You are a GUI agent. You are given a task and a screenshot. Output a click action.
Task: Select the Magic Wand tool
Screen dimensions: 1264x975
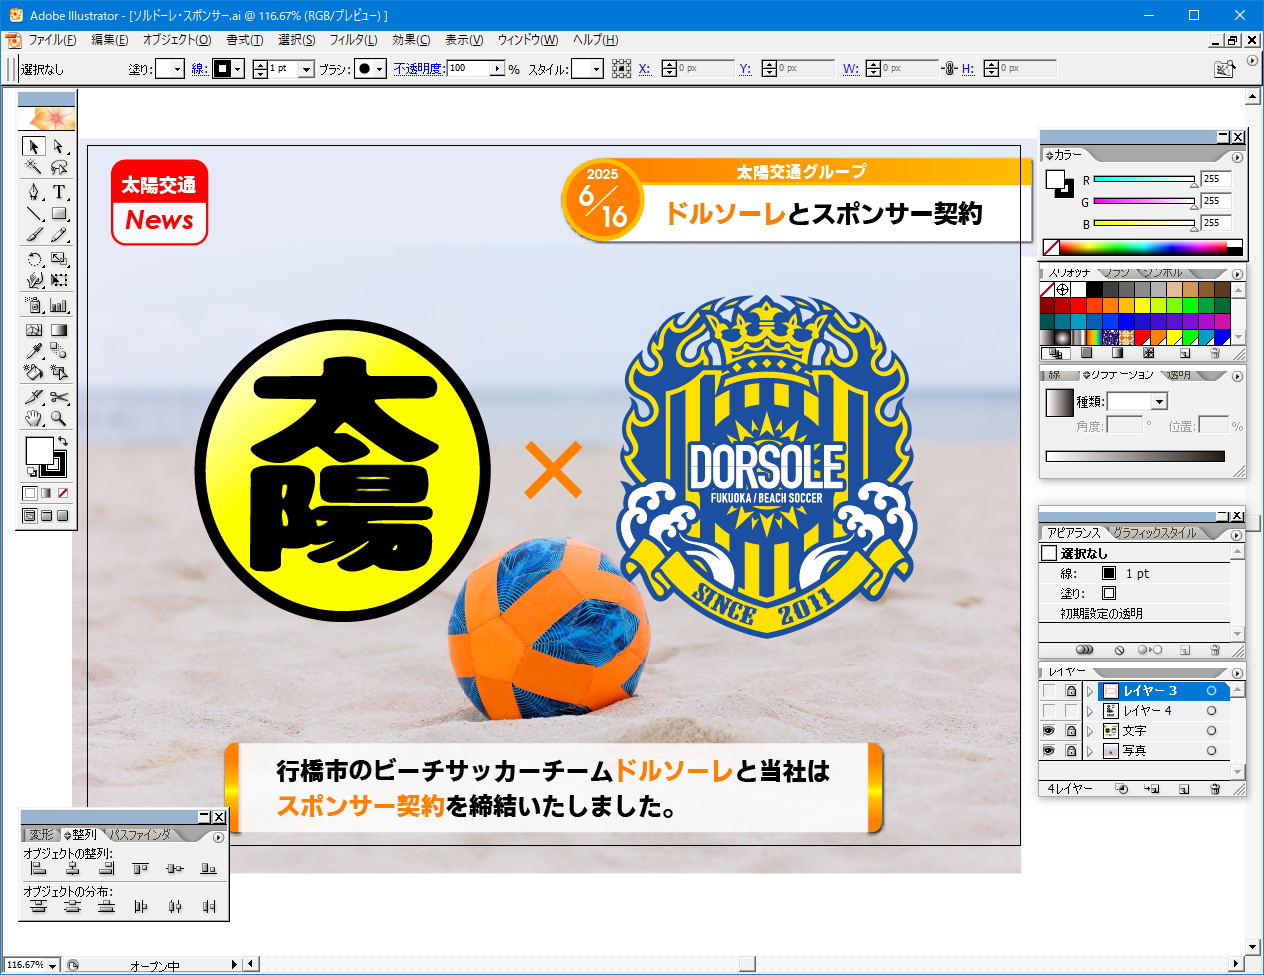(34, 168)
